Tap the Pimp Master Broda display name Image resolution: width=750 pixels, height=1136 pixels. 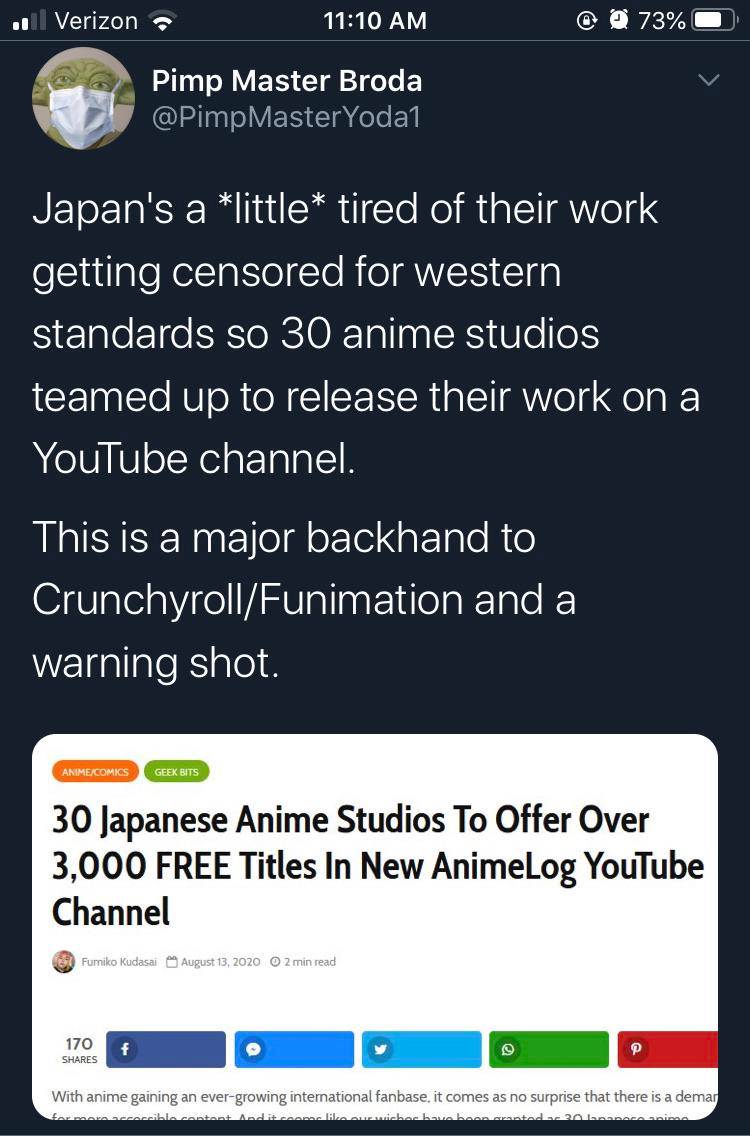pyautogui.click(x=287, y=81)
